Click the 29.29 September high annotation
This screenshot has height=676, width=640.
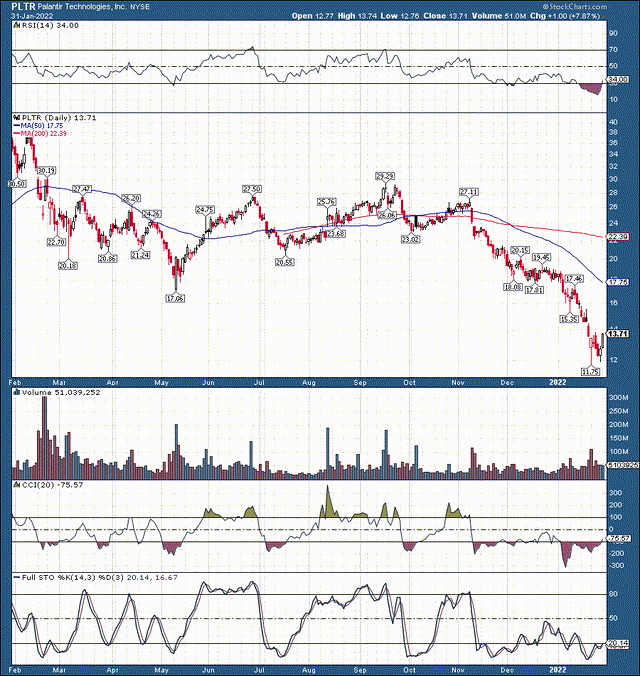385,176
